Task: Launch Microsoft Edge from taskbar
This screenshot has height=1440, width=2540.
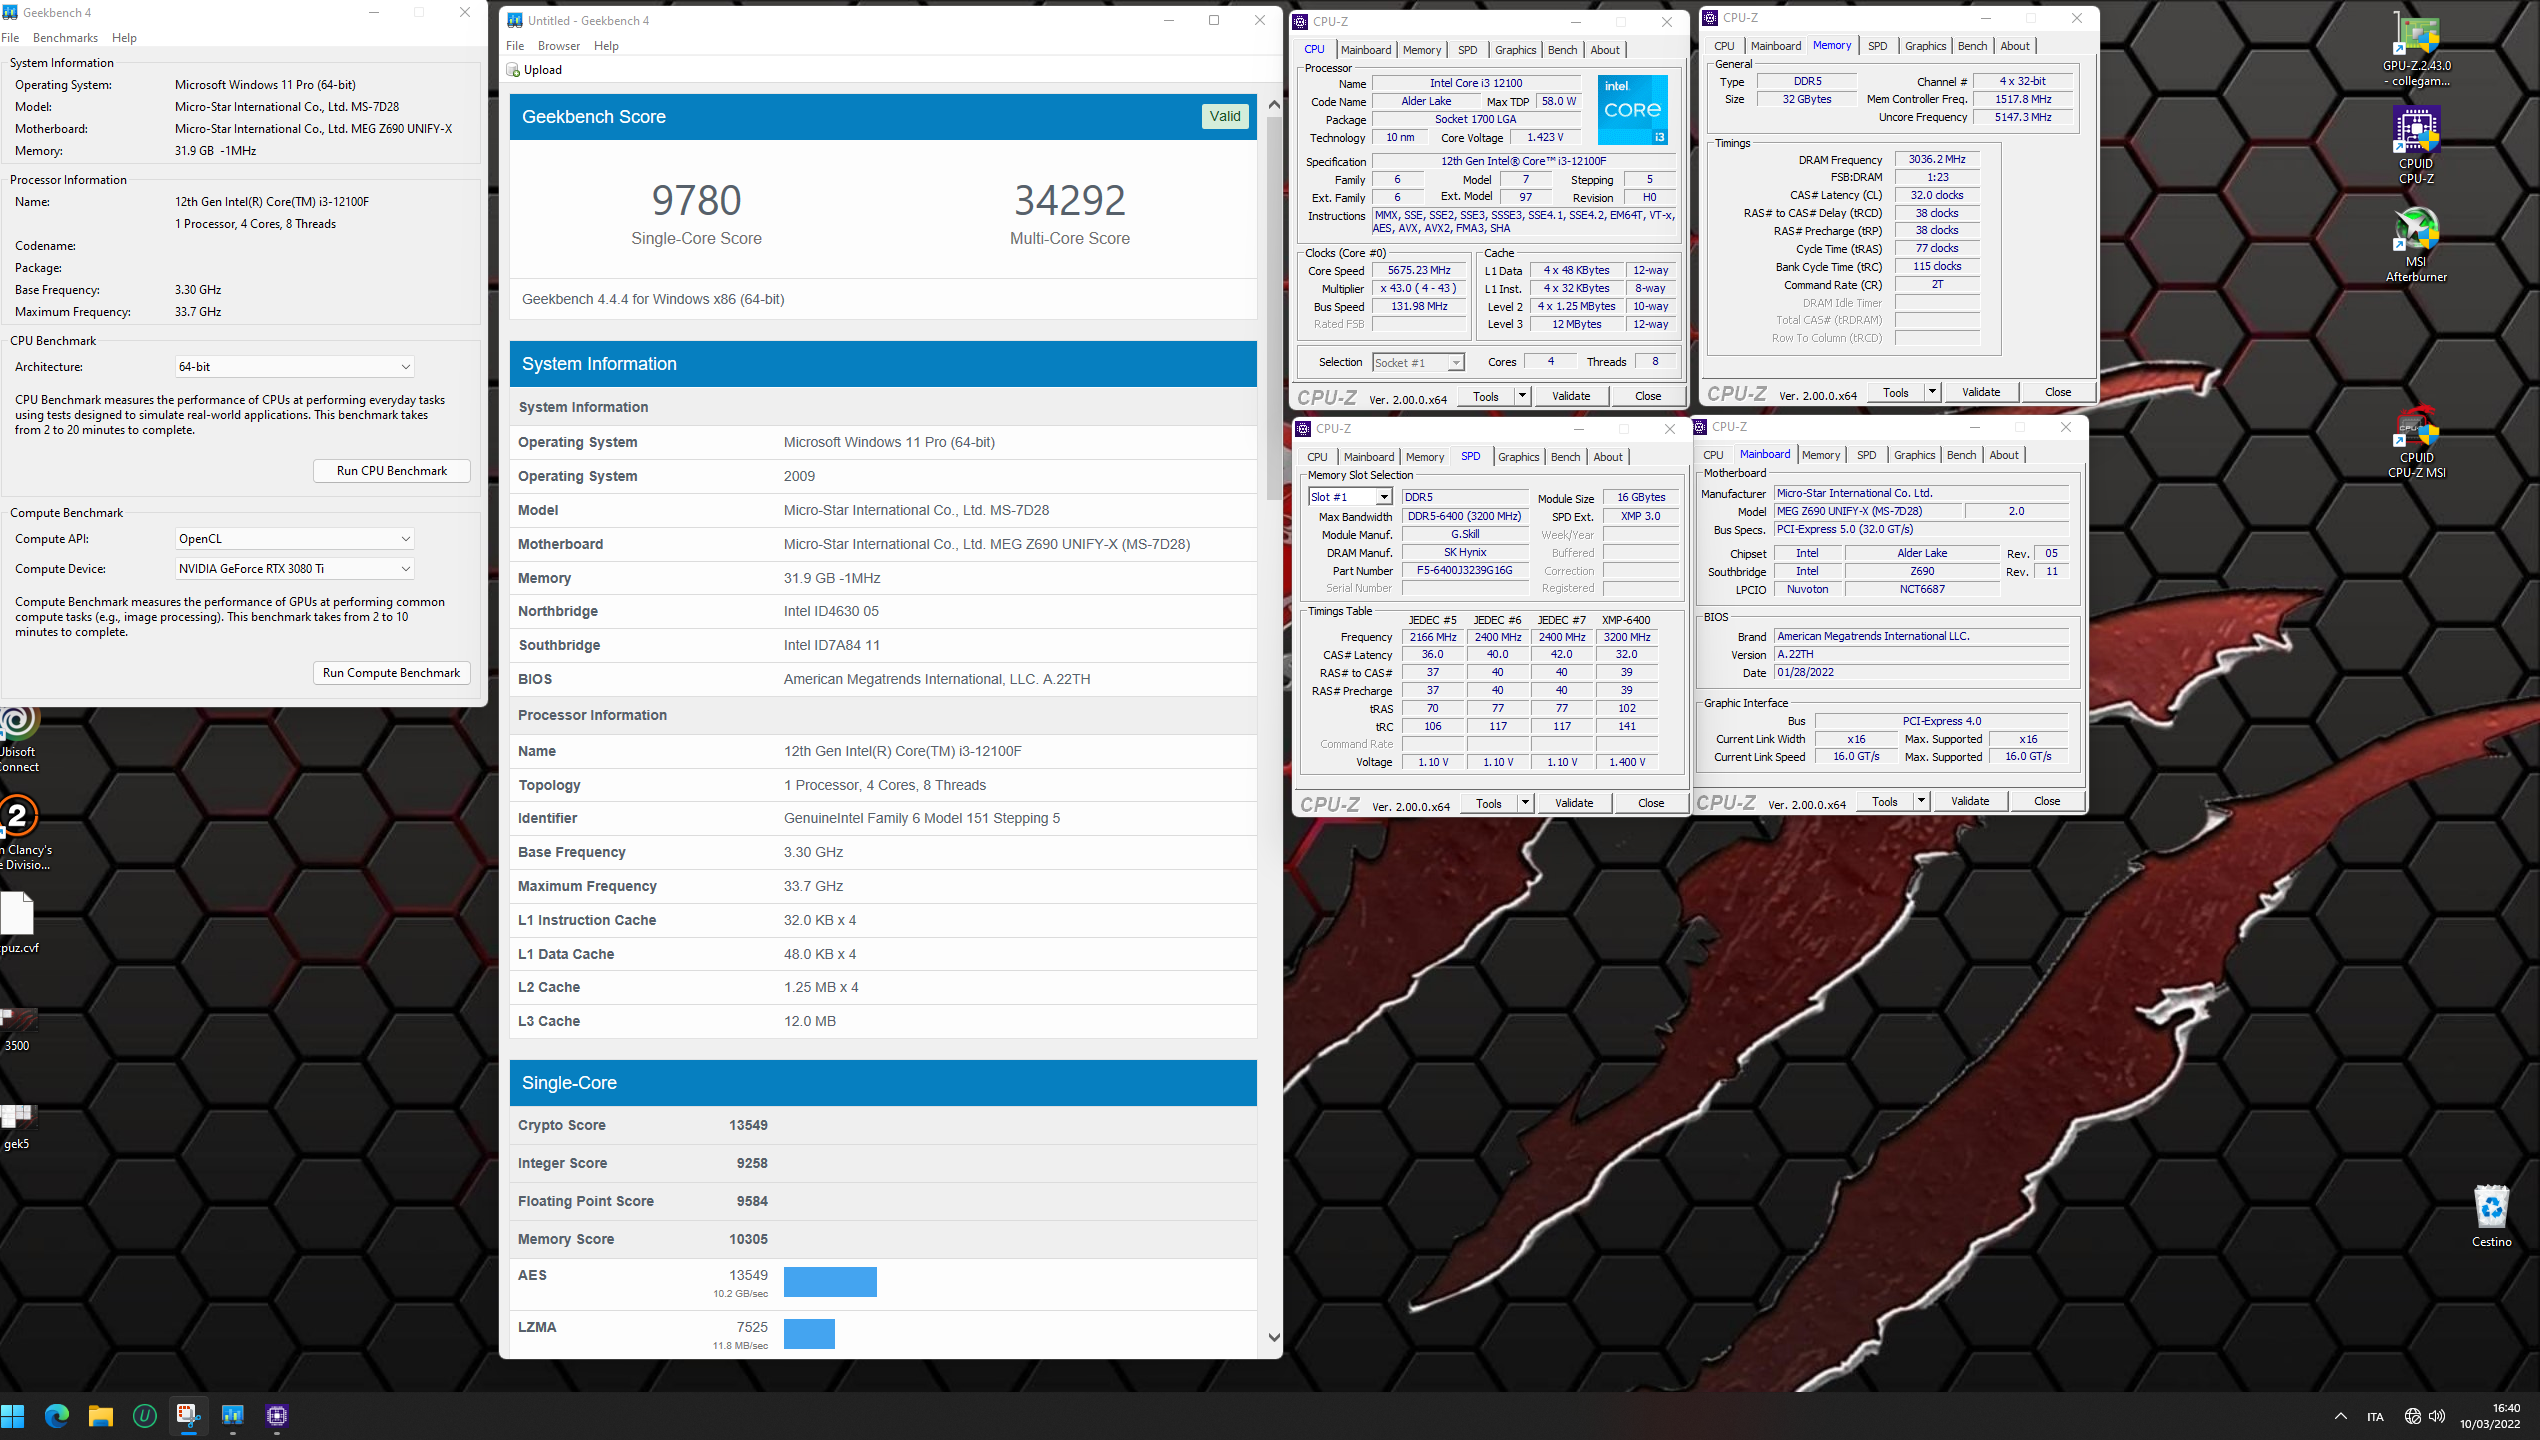Action: pos(57,1416)
